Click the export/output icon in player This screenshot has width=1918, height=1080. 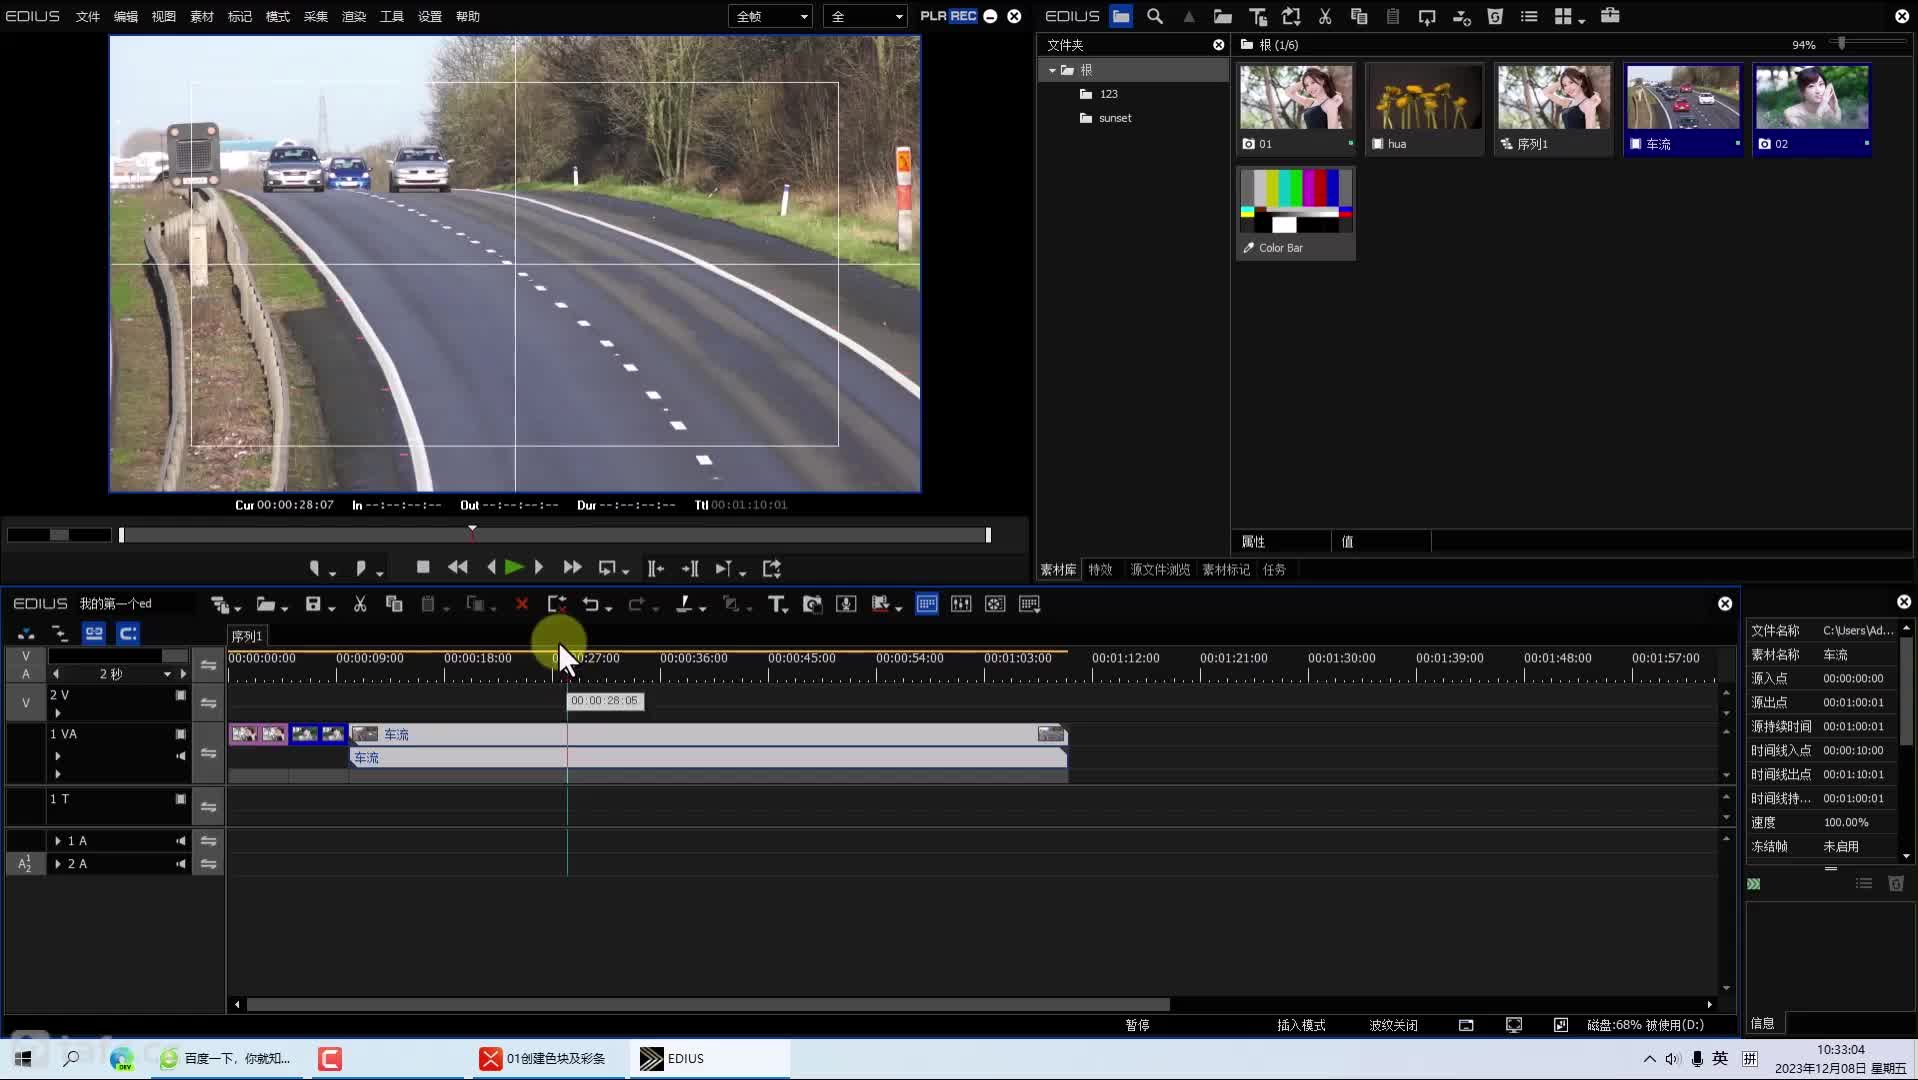772,568
